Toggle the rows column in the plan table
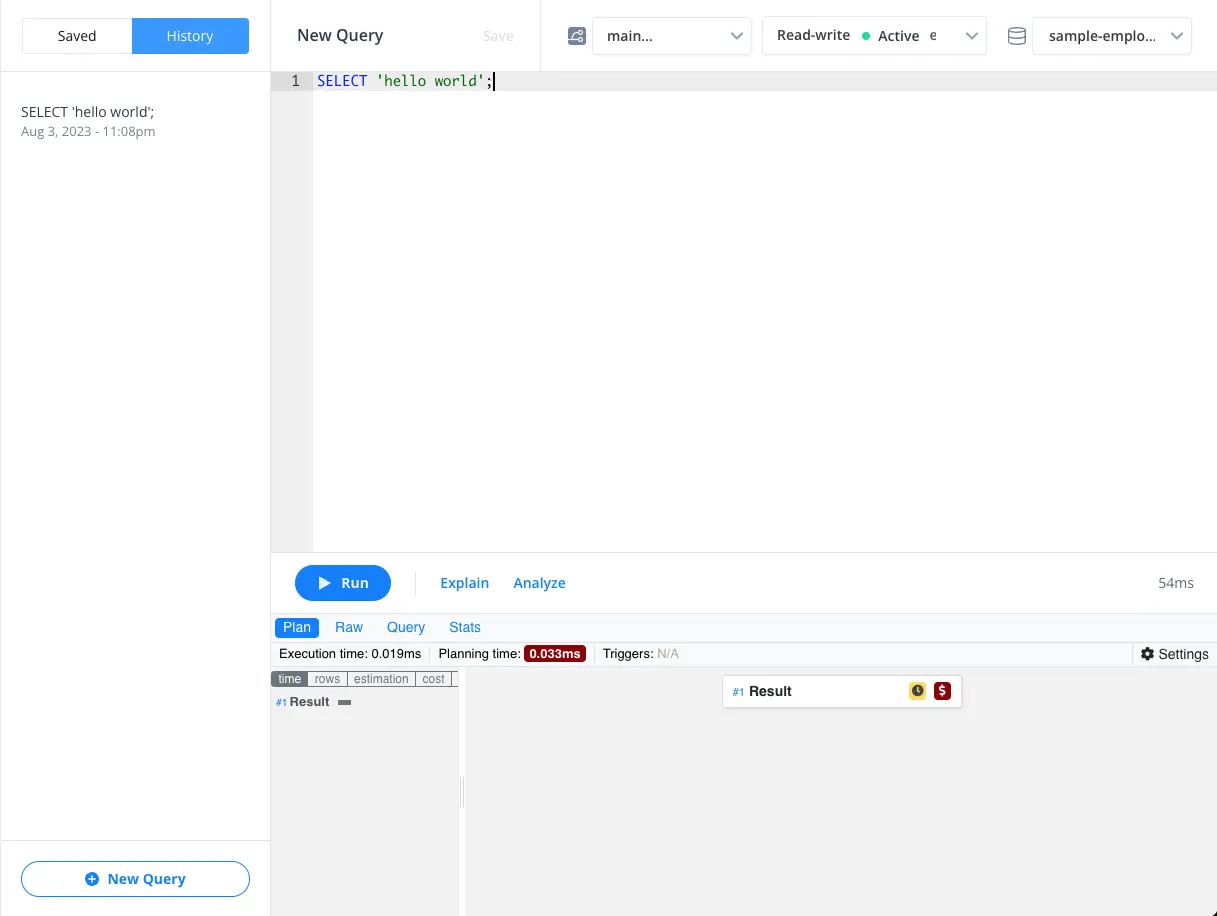The image size is (1217, 916). (x=327, y=679)
